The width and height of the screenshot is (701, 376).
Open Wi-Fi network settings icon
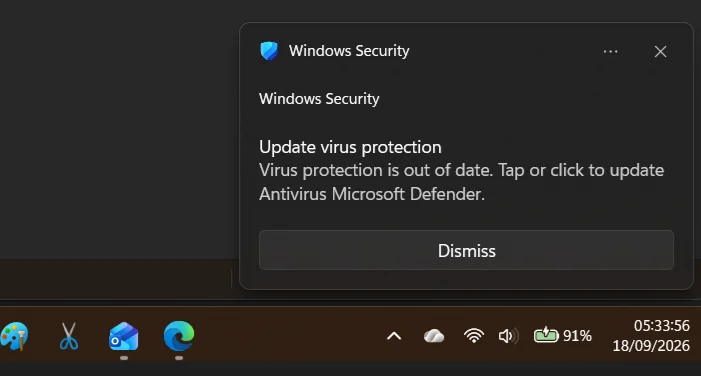tap(474, 336)
